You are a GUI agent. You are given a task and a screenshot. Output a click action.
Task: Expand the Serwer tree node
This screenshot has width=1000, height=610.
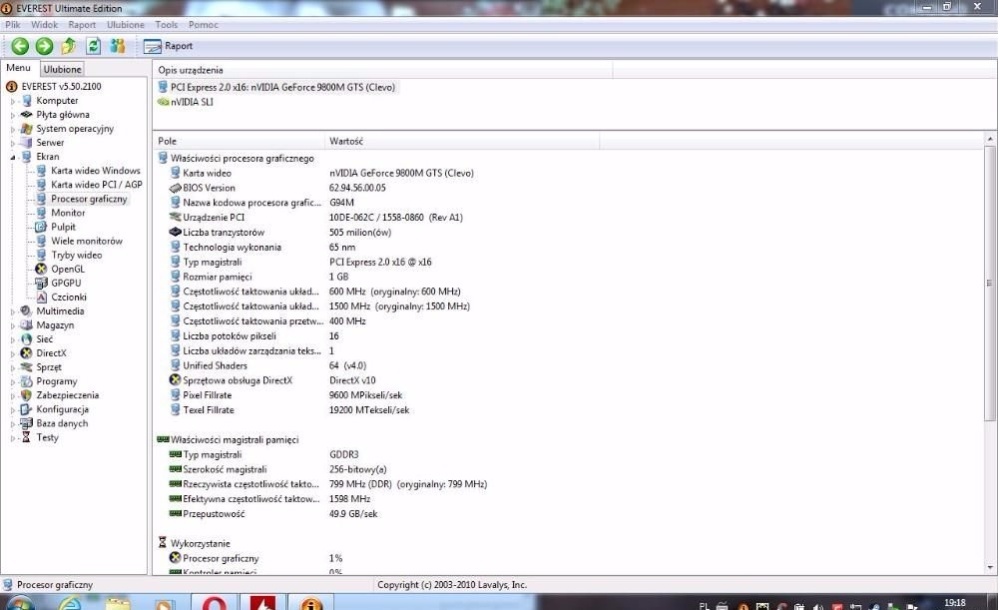point(13,143)
